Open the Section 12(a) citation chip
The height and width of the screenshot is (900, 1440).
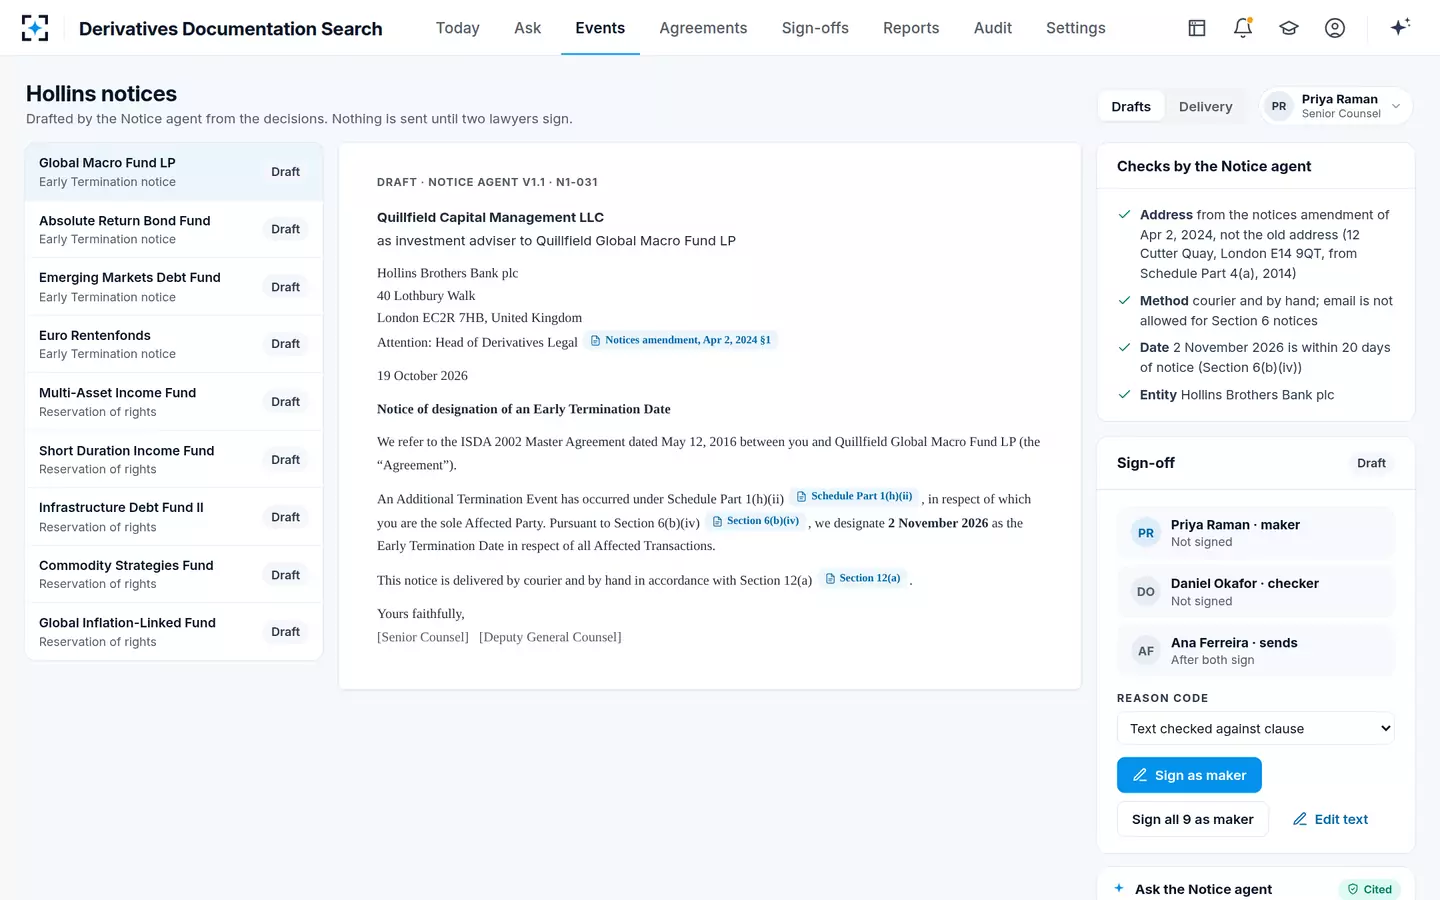click(x=863, y=578)
